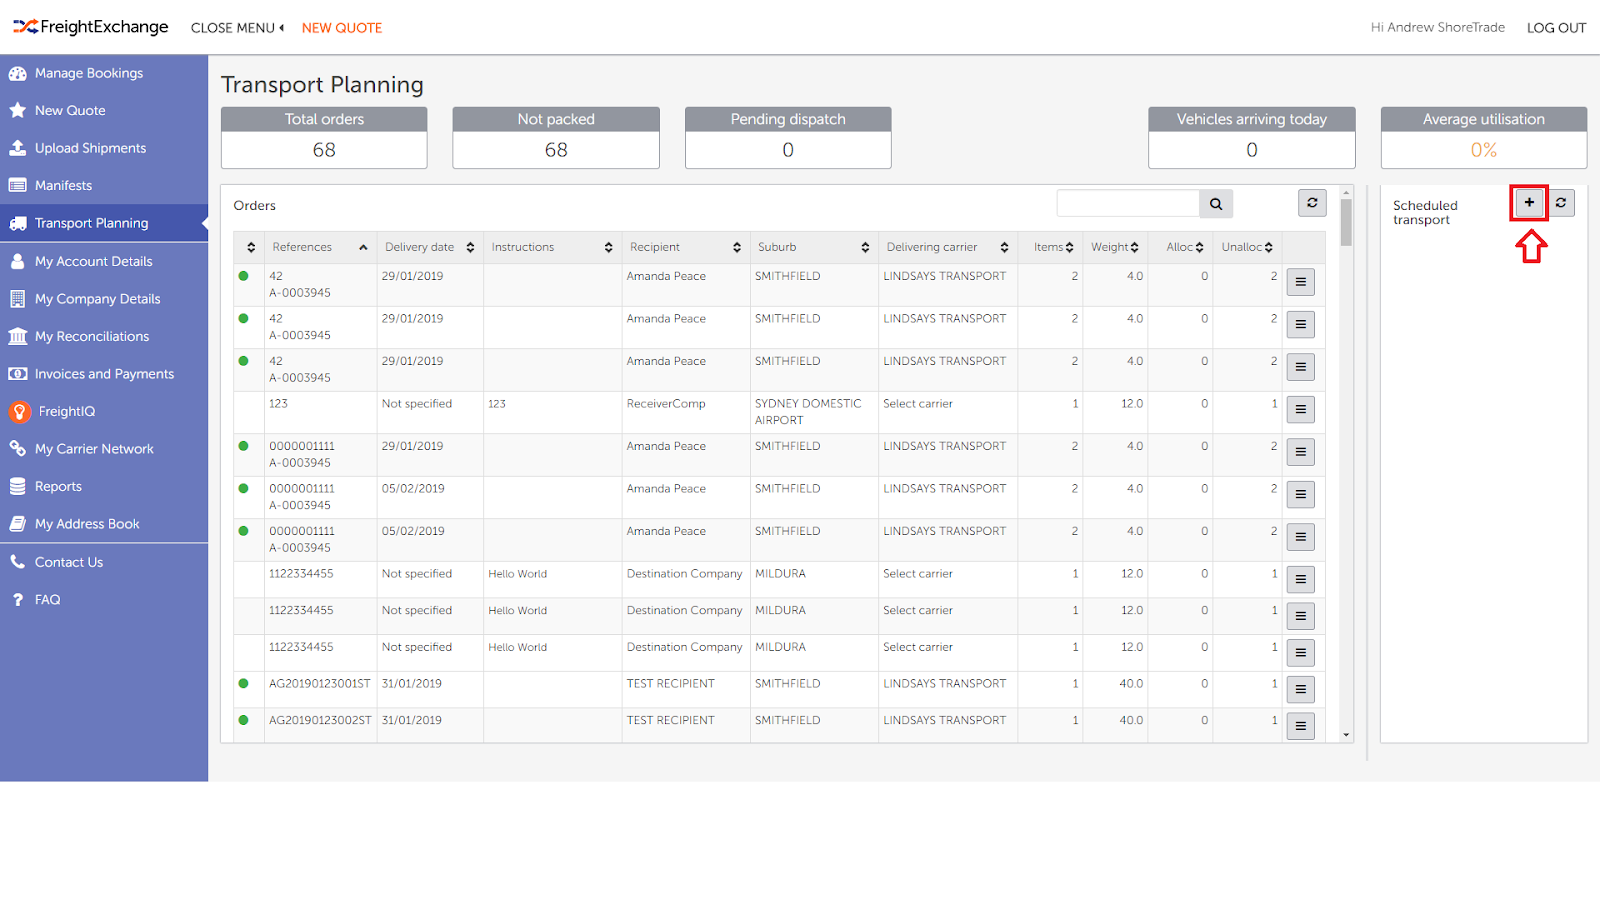Refresh the Scheduled transport panel

[x=1561, y=203]
